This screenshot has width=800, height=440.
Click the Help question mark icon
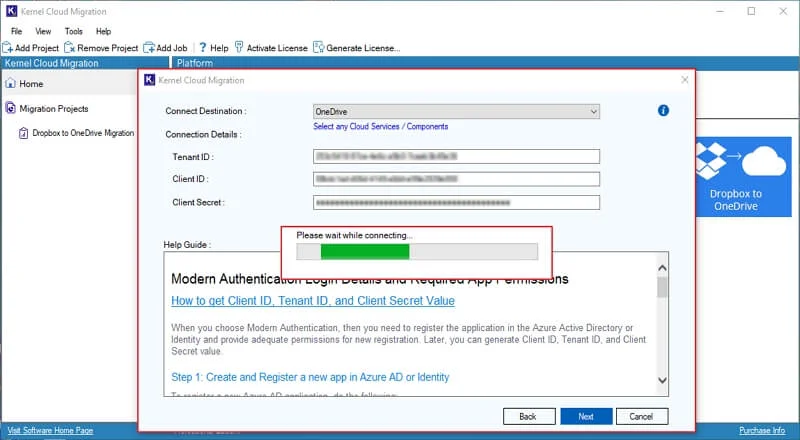(203, 47)
